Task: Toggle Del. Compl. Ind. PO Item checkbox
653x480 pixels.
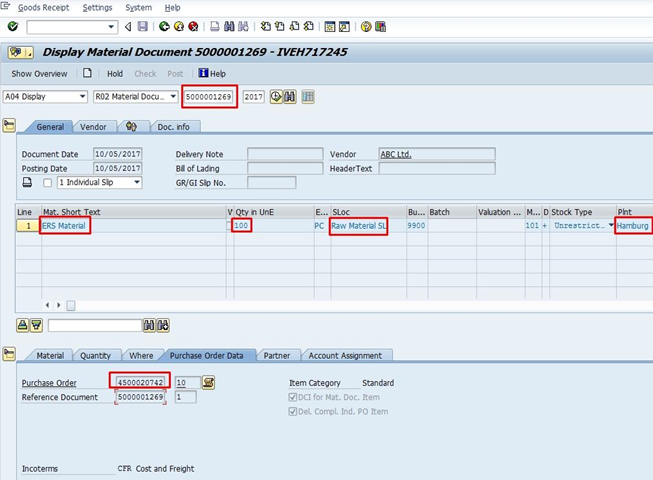Action: pos(293,411)
